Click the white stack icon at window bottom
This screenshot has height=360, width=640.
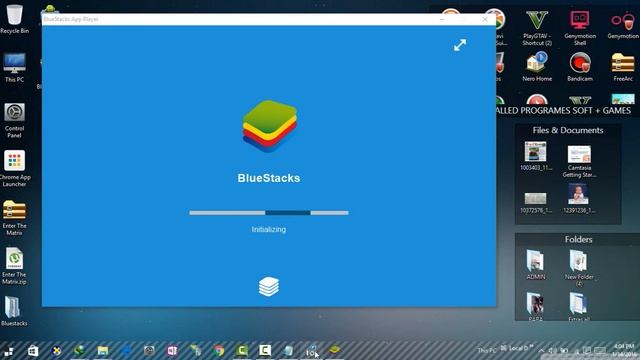269,287
